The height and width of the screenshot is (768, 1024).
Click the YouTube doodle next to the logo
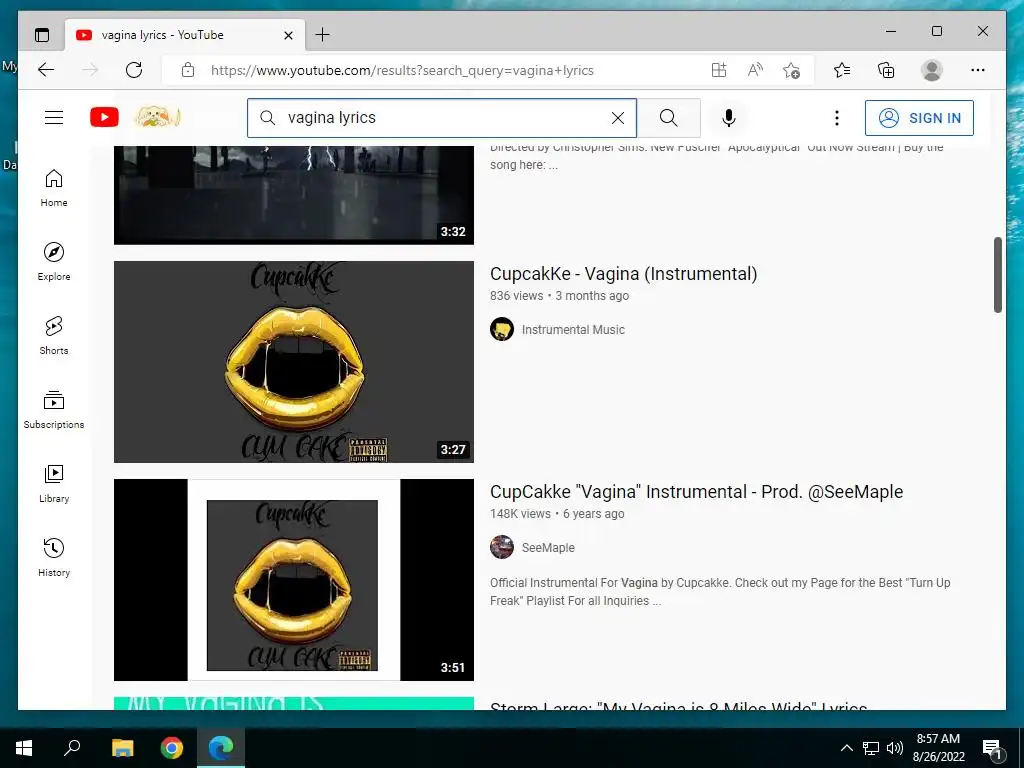(x=157, y=117)
